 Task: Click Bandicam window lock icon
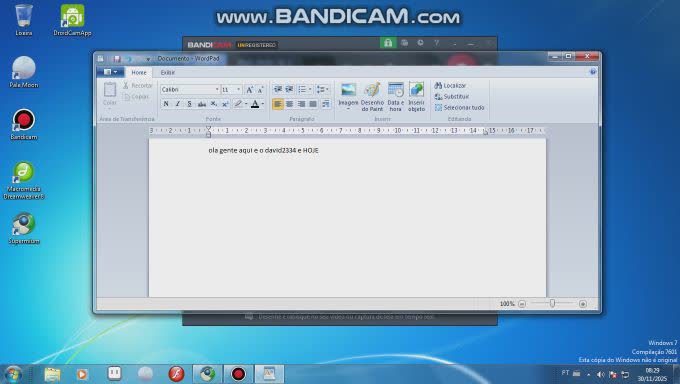pyautogui.click(x=388, y=43)
